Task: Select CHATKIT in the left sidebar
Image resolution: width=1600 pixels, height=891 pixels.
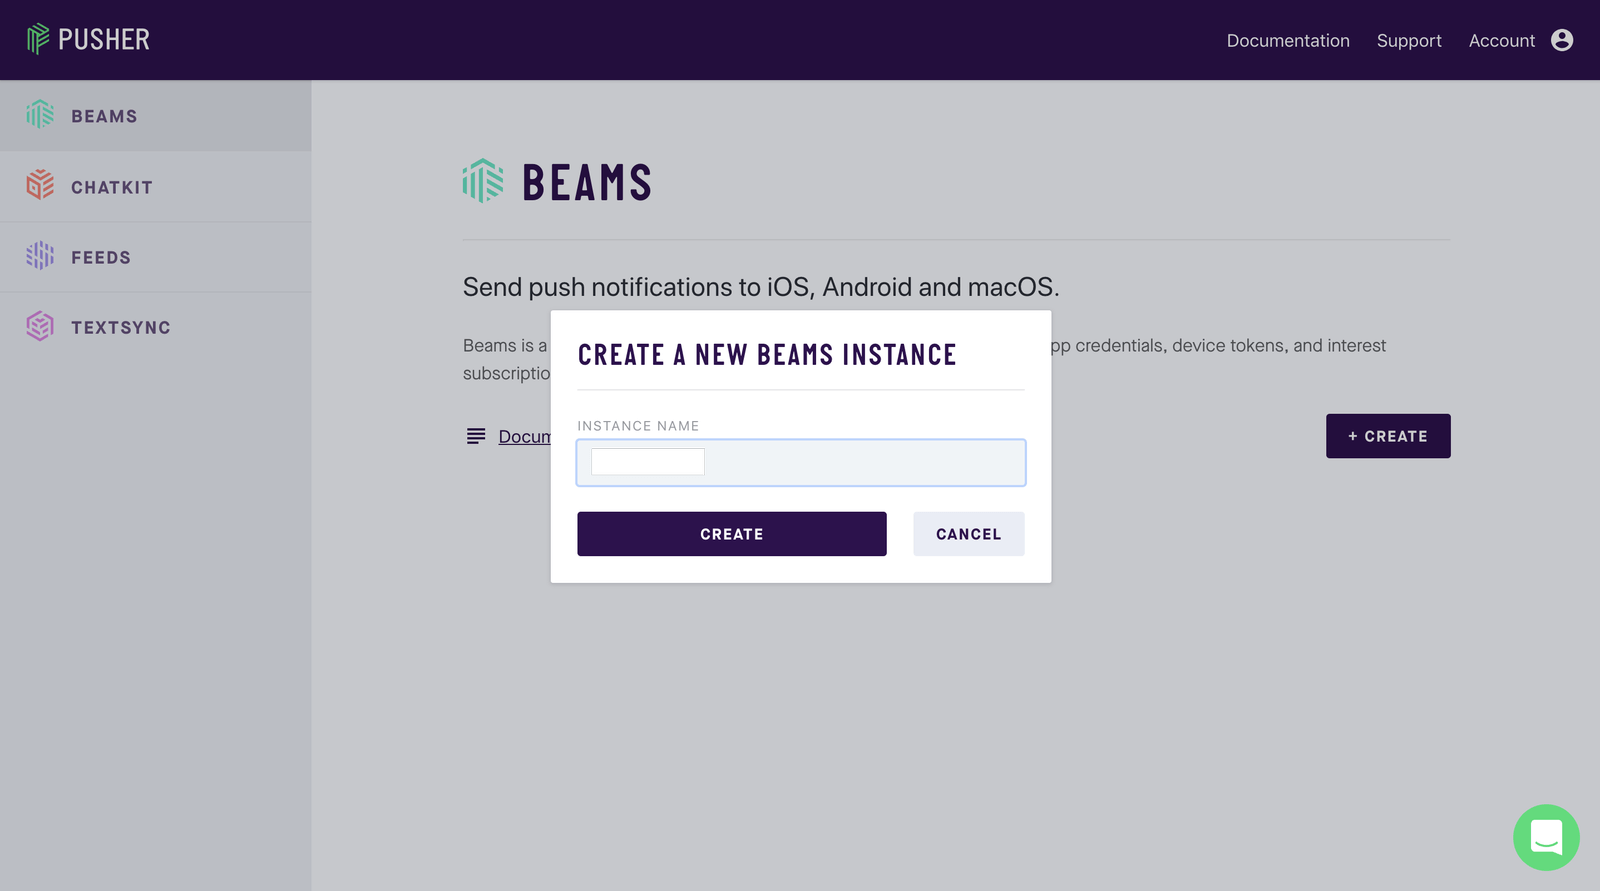Action: 111,186
